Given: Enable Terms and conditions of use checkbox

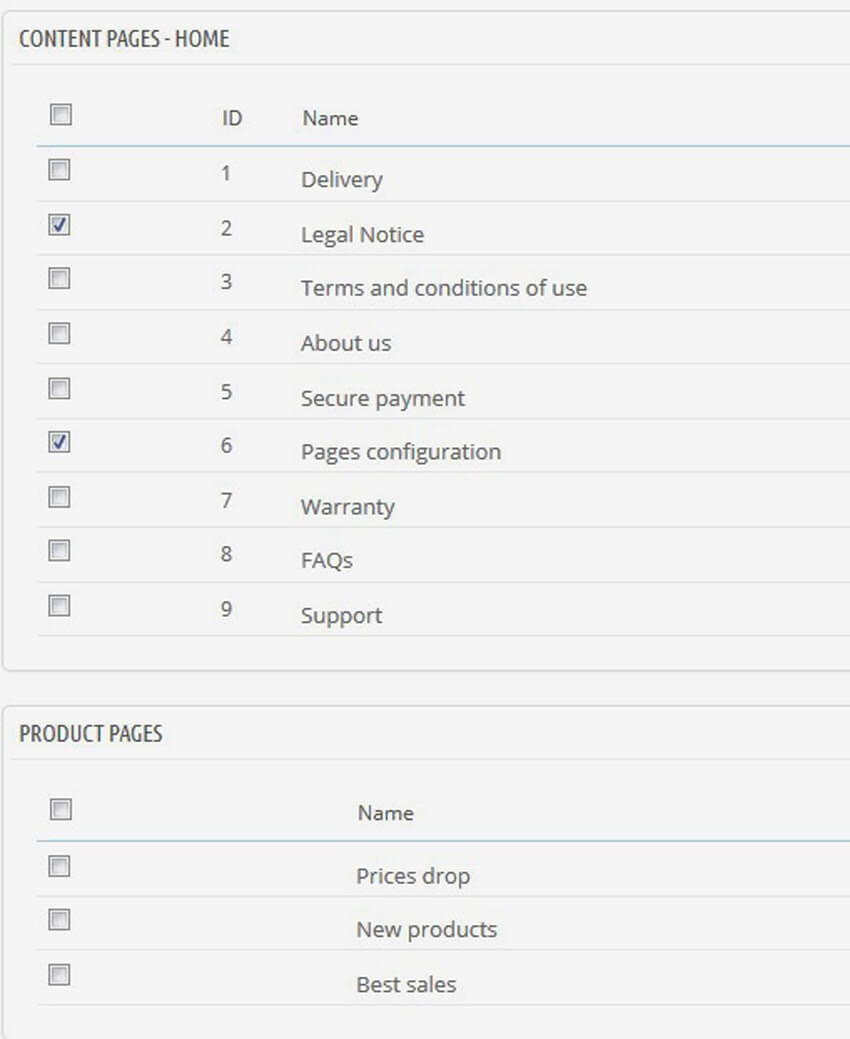Looking at the screenshot, I should 60,279.
